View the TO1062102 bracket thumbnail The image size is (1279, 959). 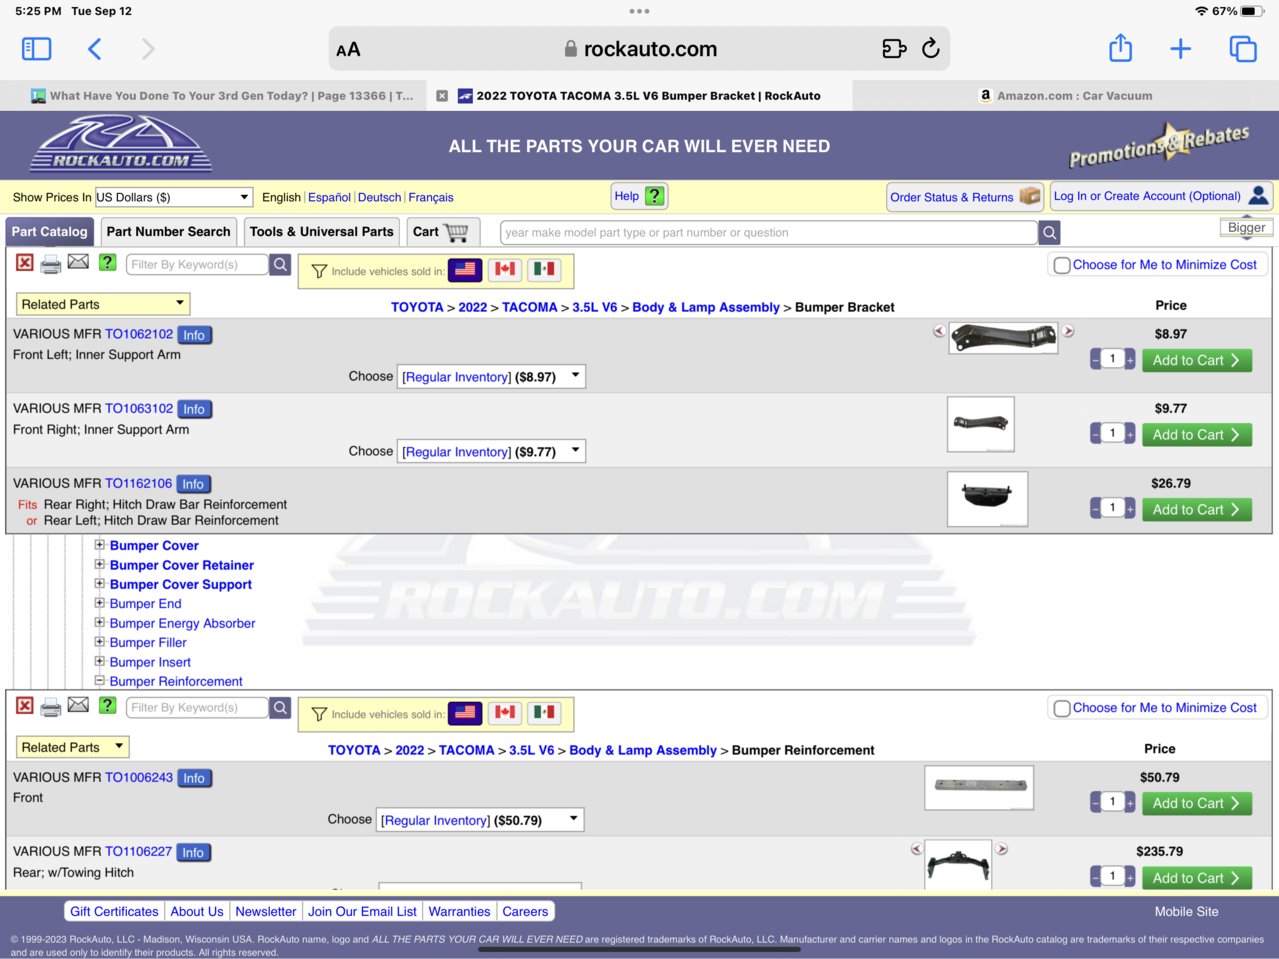[1003, 337]
